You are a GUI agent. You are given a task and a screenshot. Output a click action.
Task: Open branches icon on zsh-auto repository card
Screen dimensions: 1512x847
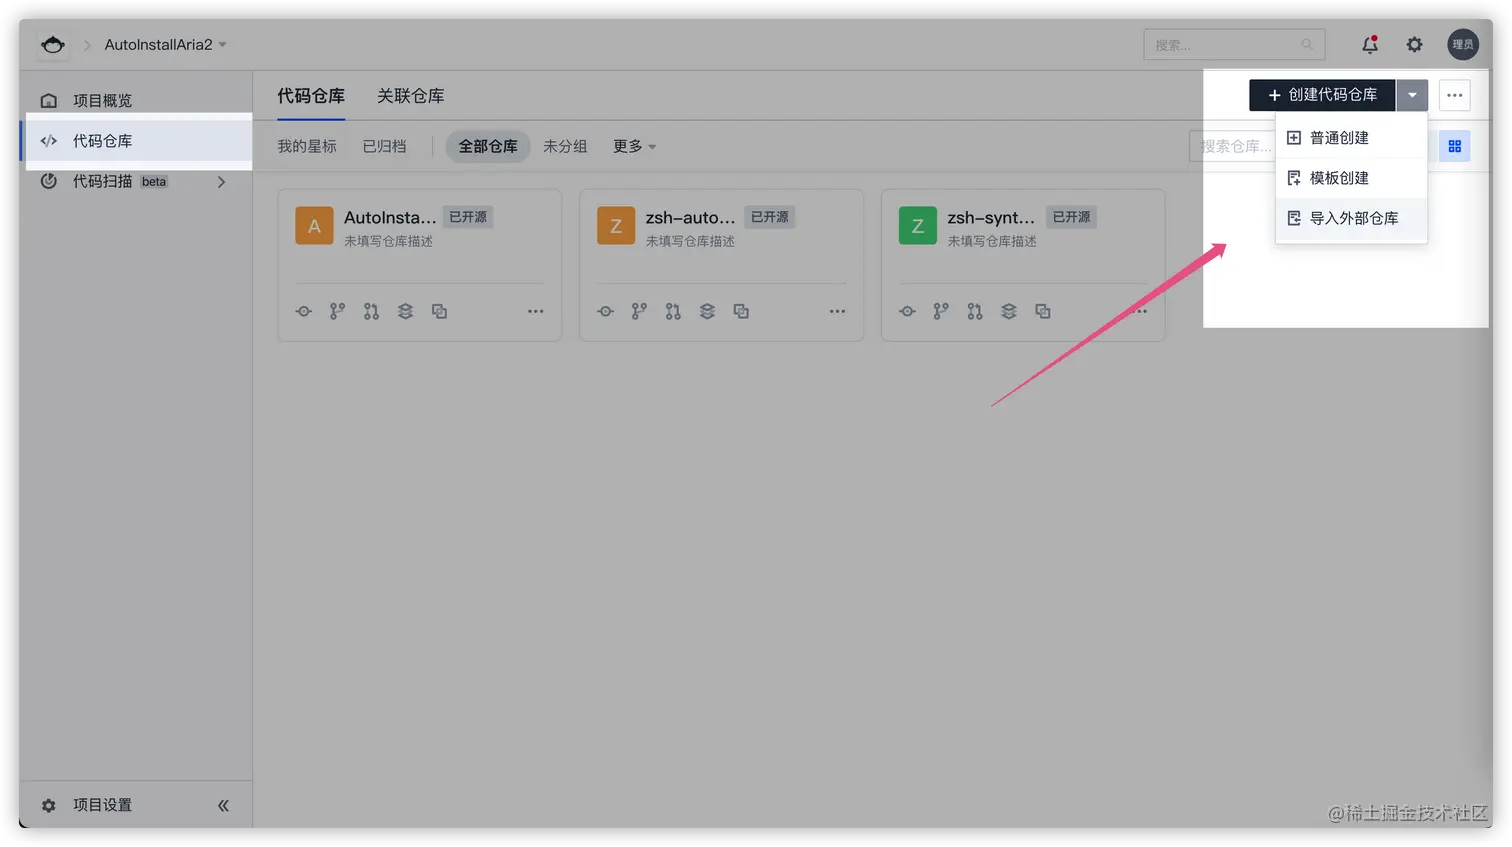(639, 311)
